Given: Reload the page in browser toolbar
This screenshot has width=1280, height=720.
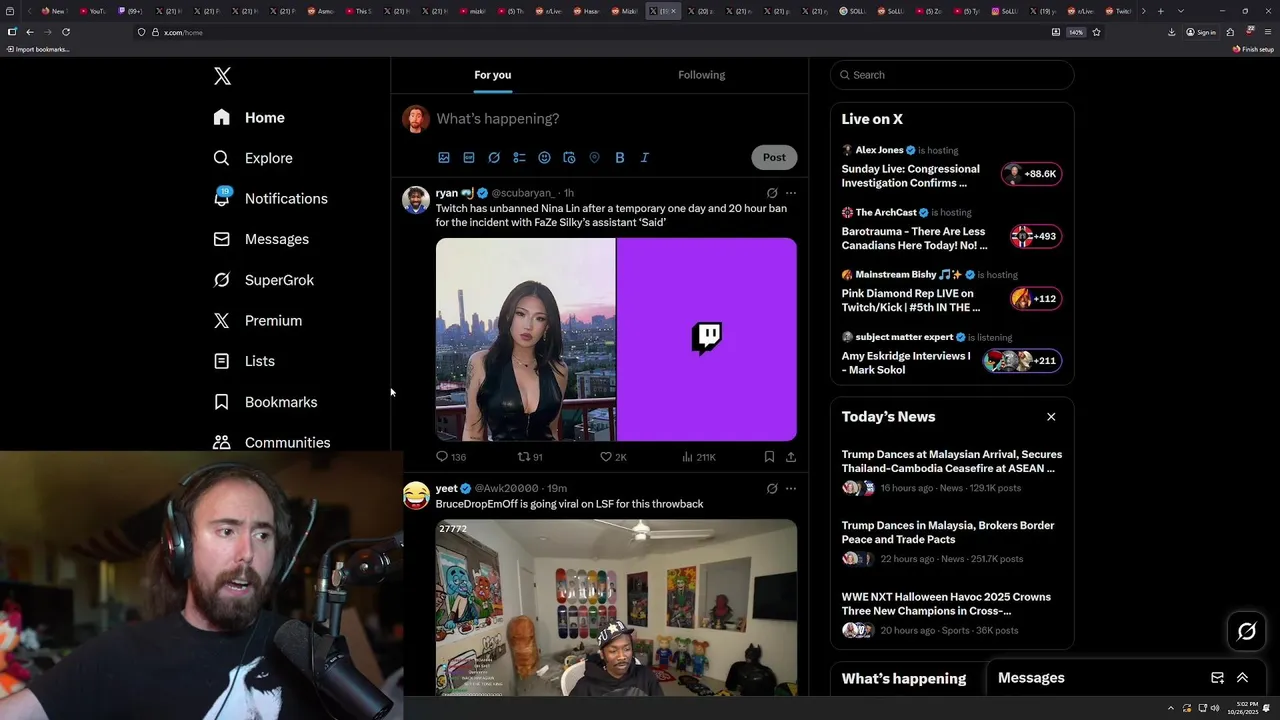Looking at the screenshot, I should [x=66, y=32].
